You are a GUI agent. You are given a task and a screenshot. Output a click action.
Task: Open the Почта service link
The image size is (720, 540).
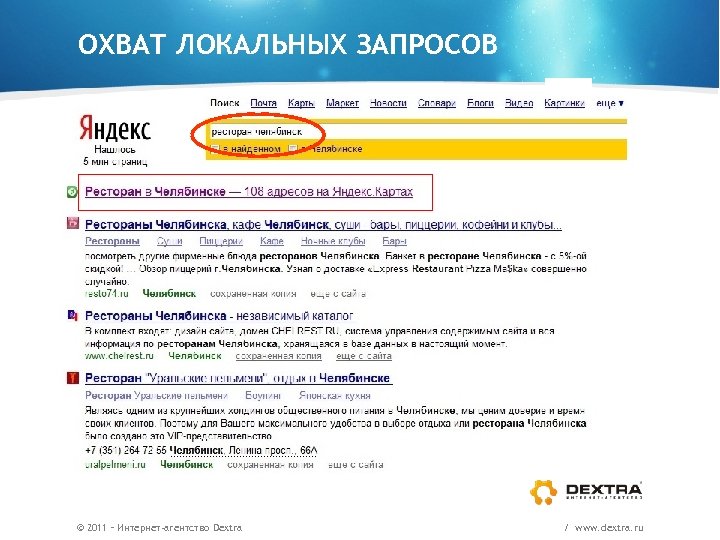263,103
